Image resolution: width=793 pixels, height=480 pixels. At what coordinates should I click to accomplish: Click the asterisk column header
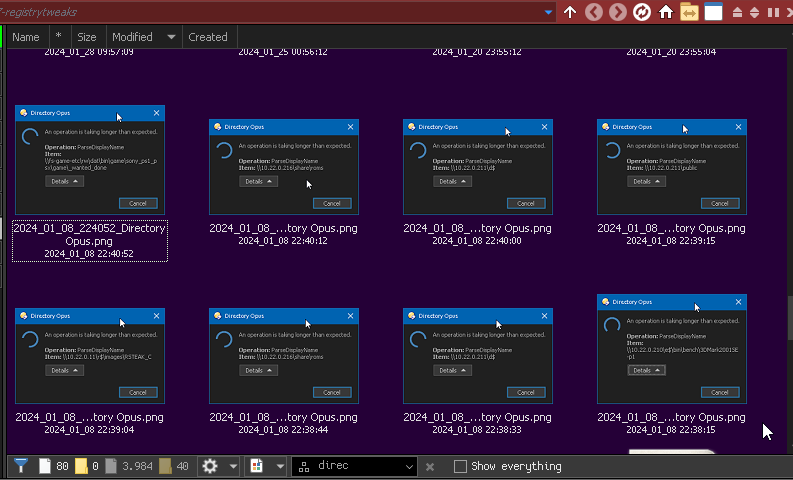(59, 37)
